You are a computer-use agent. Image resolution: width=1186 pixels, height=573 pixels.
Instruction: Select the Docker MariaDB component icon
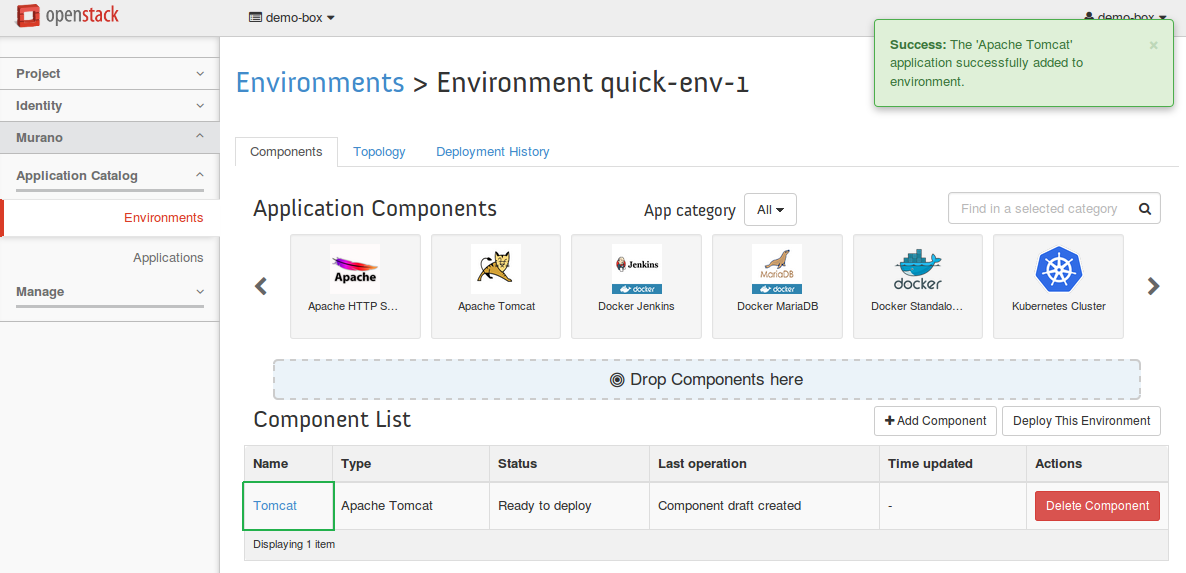click(777, 270)
